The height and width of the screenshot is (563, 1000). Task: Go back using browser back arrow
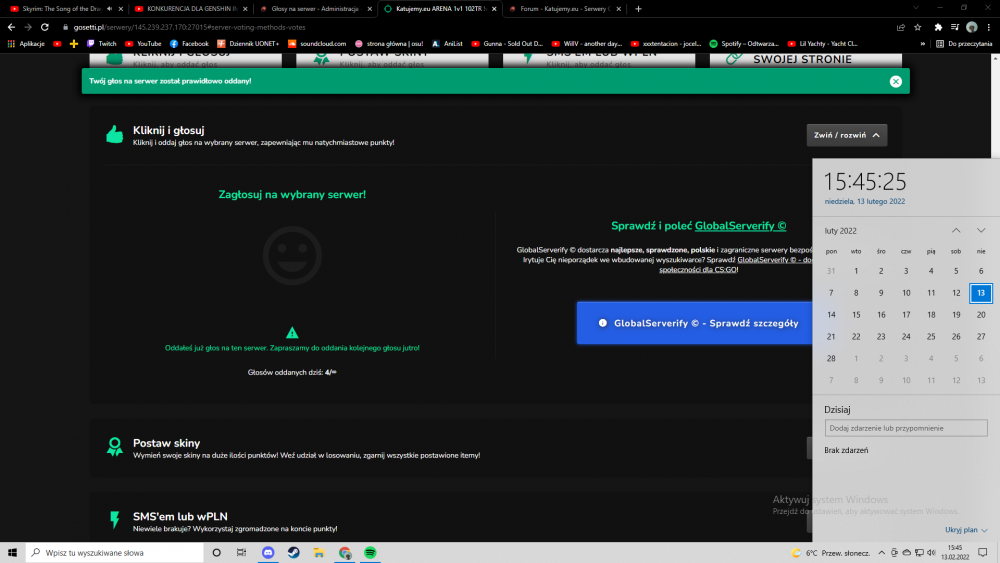click(x=11, y=27)
